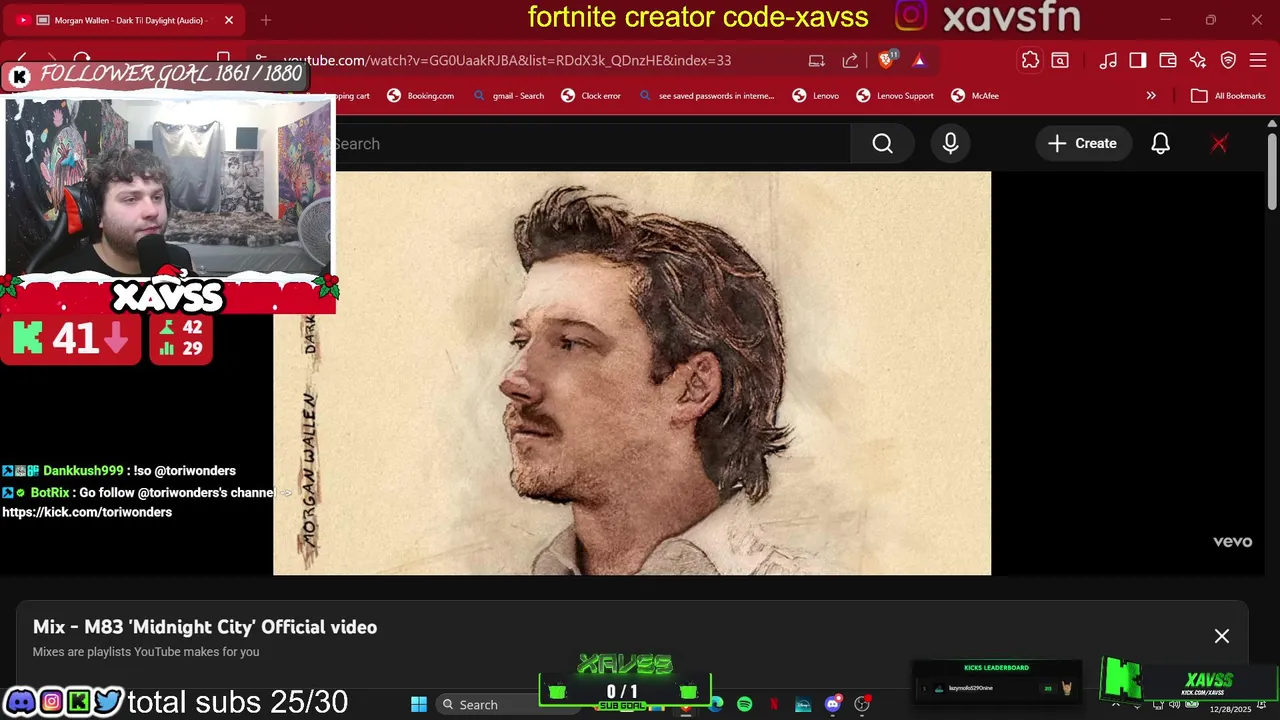
Task: Click the address bar URL
Action: (x=507, y=60)
